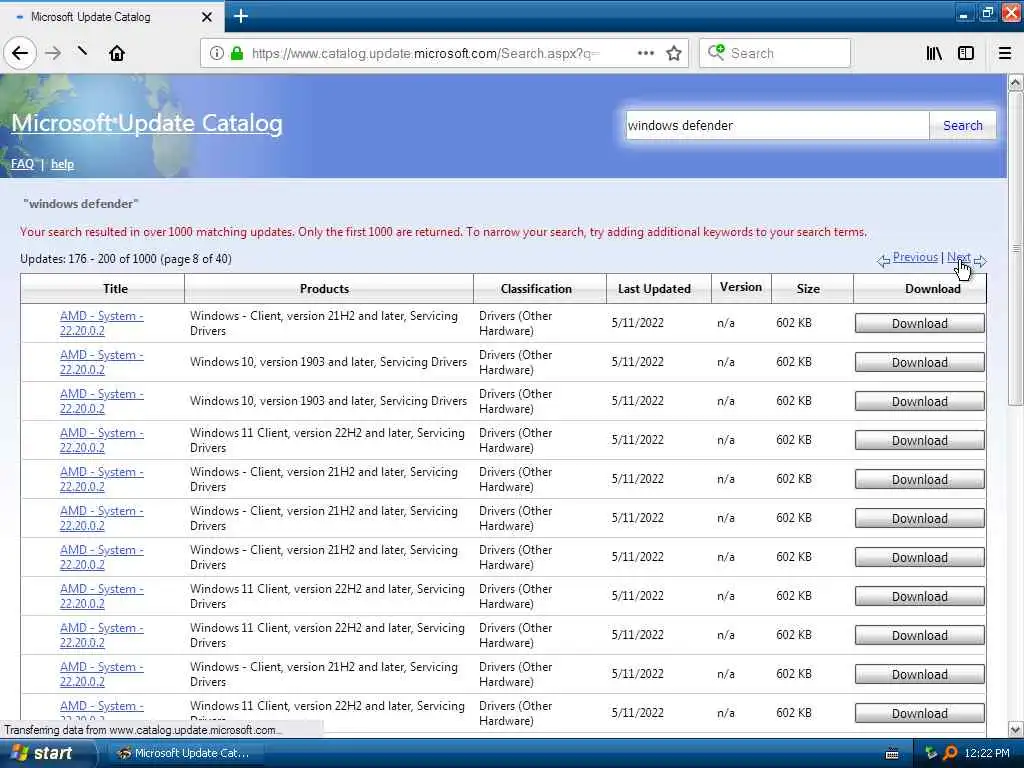Open the Firefox hamburger menu

click(1005, 53)
